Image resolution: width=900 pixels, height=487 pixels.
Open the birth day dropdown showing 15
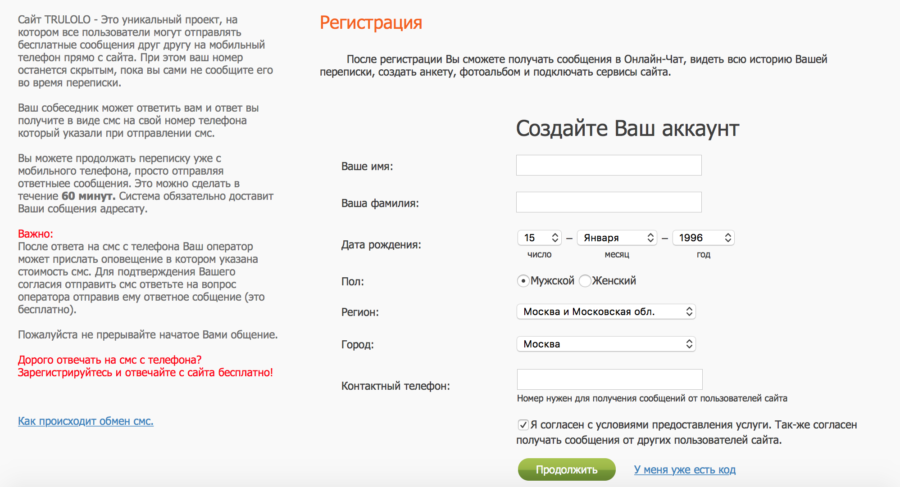539,238
